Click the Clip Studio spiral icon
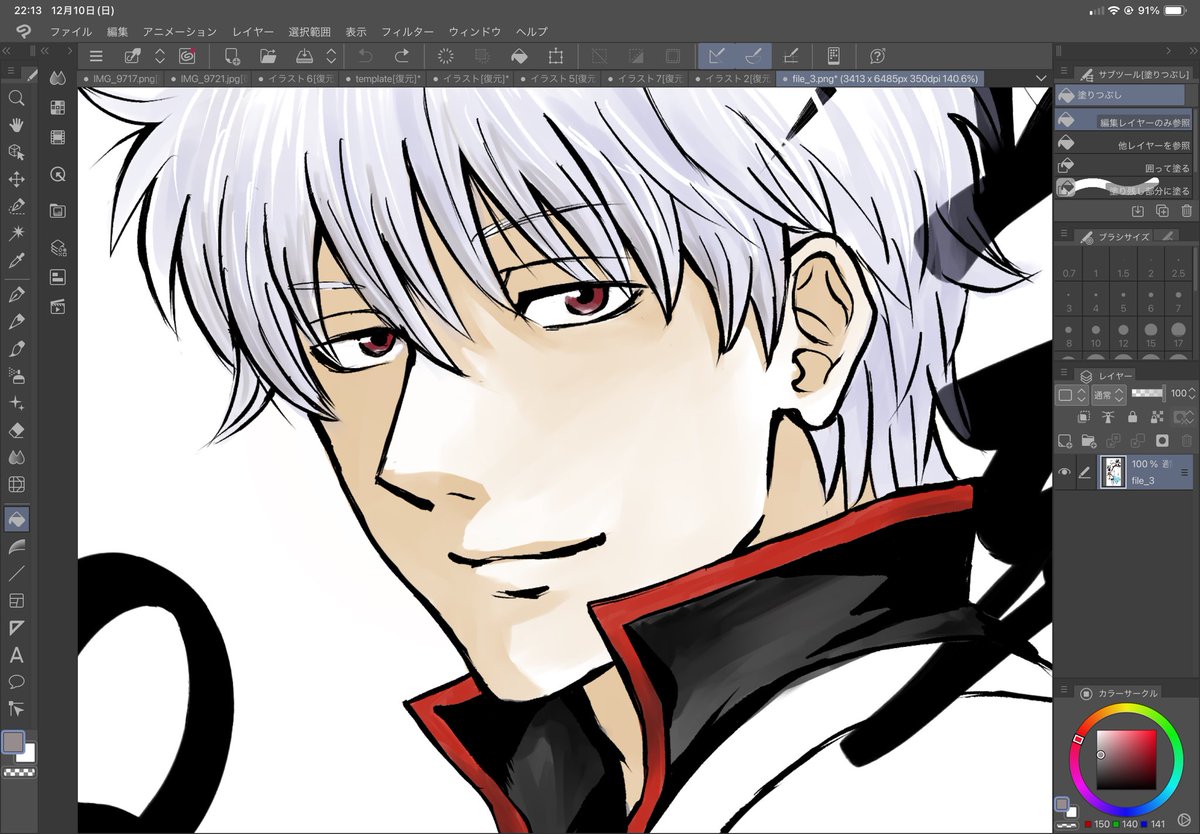Image resolution: width=1200 pixels, height=834 pixels. coord(187,56)
